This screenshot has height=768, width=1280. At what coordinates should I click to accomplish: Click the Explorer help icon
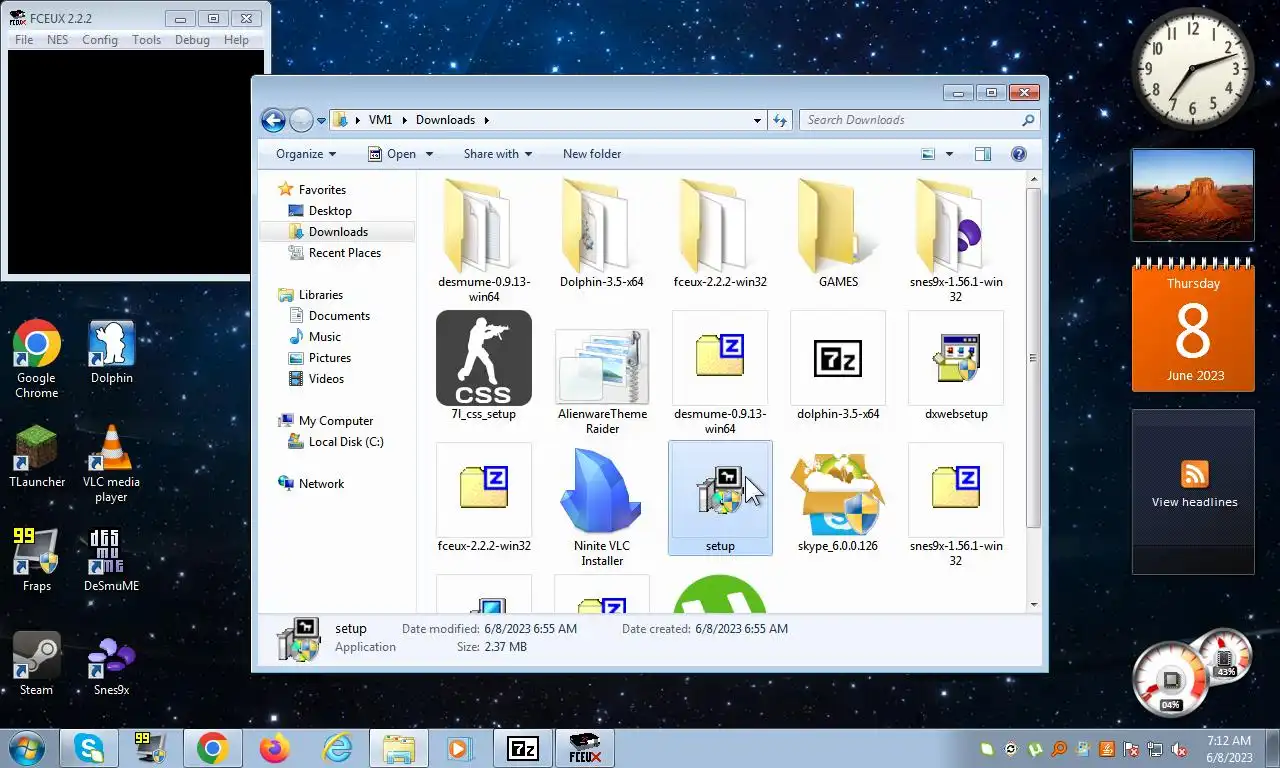1019,154
